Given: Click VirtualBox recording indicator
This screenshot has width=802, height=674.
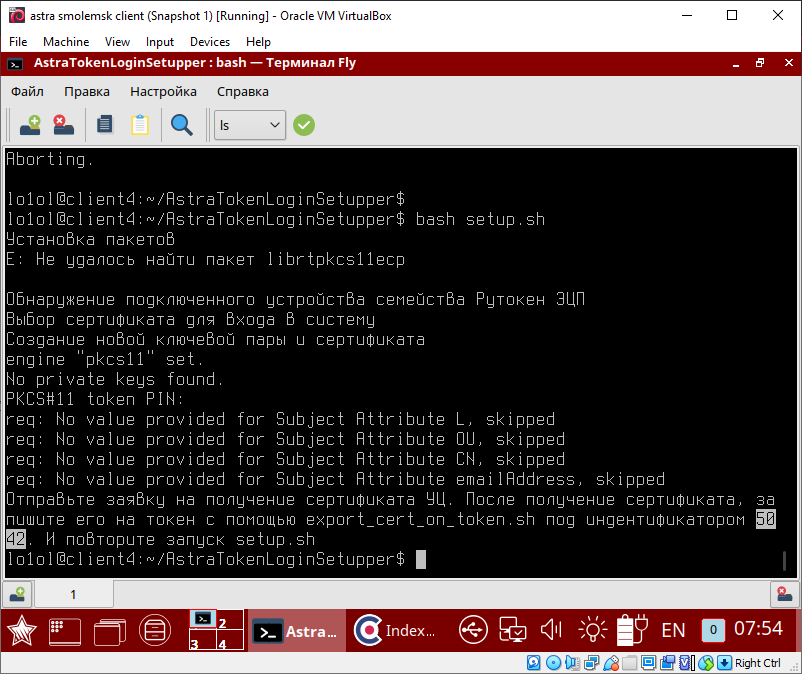Looking at the screenshot, I should [667, 663].
